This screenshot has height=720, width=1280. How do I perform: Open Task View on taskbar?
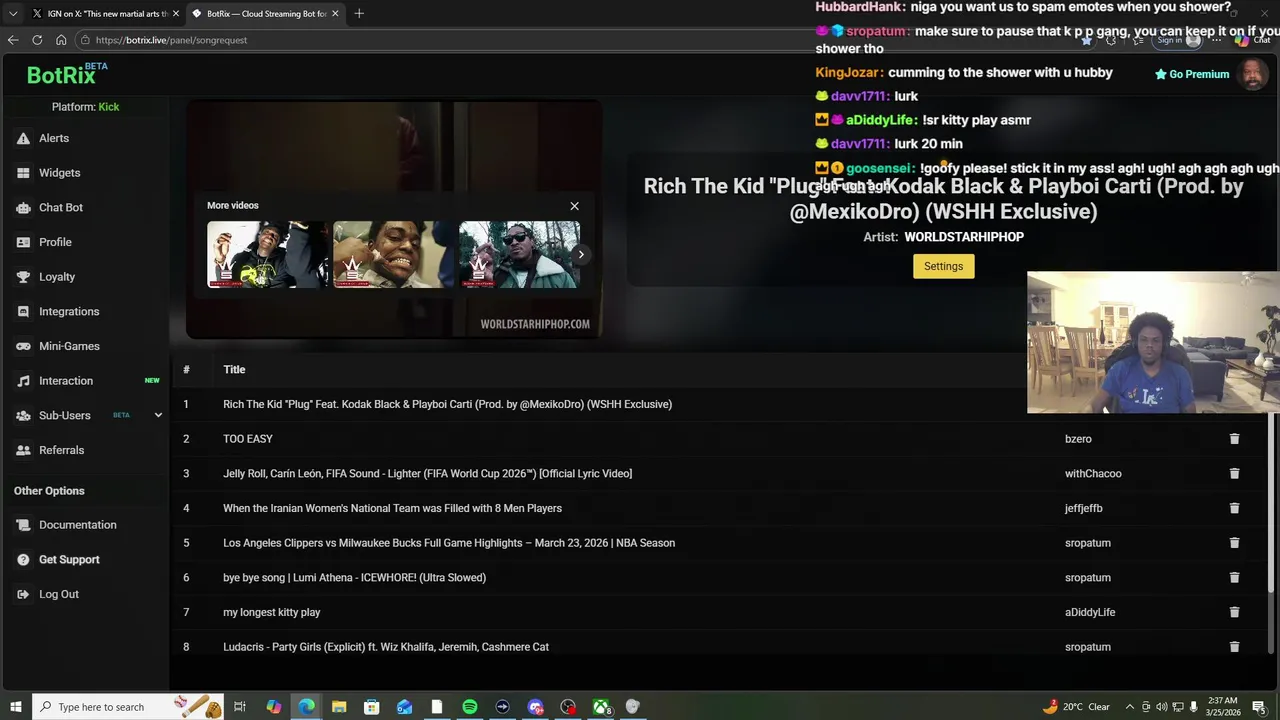[240, 707]
